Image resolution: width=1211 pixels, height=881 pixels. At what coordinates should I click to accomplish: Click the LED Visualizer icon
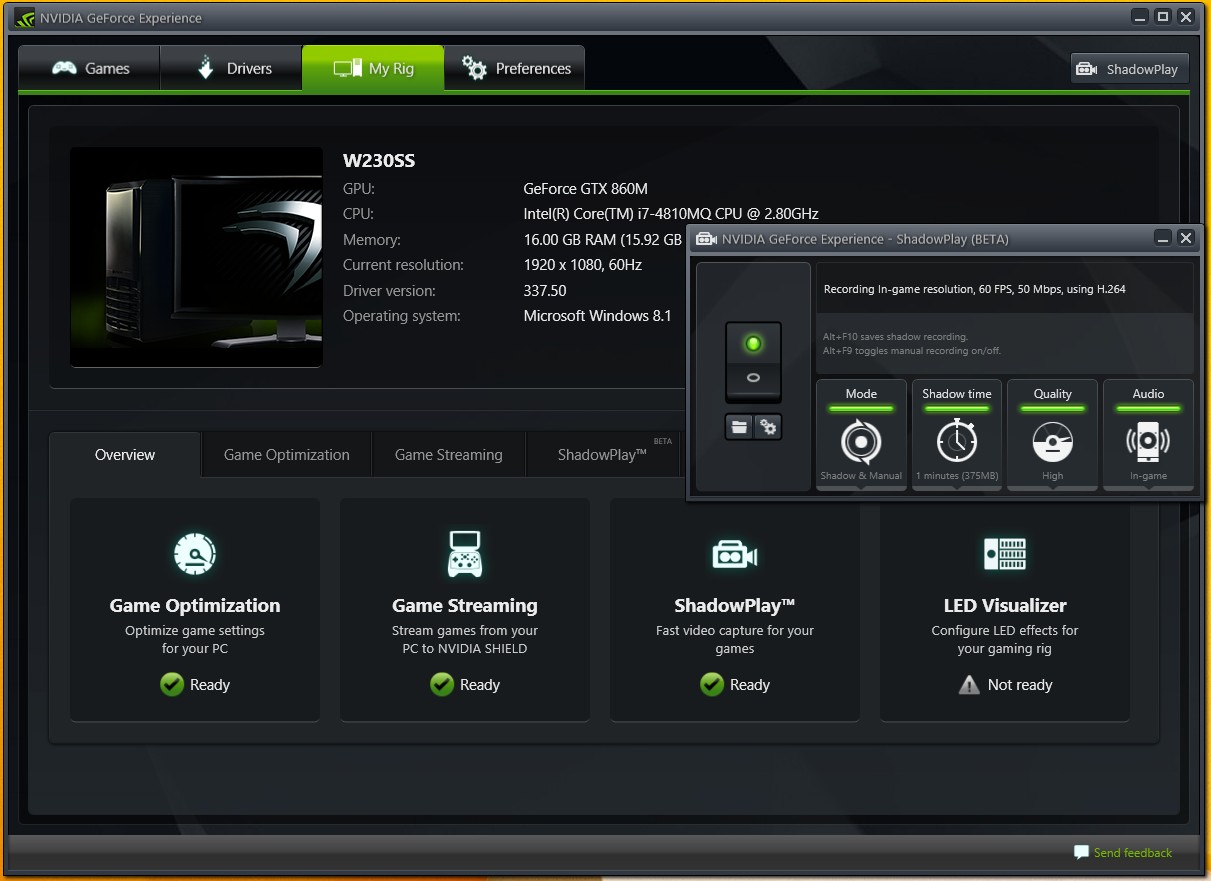1004,553
